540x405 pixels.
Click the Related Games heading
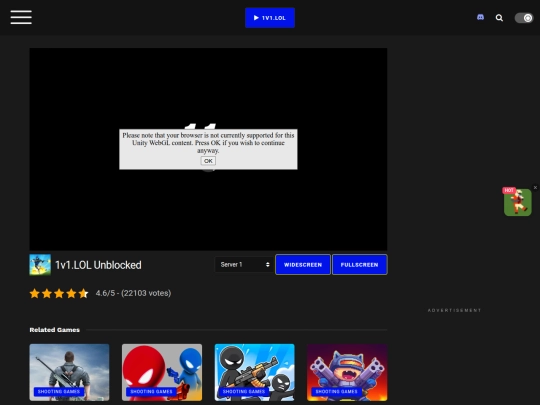pos(54,330)
